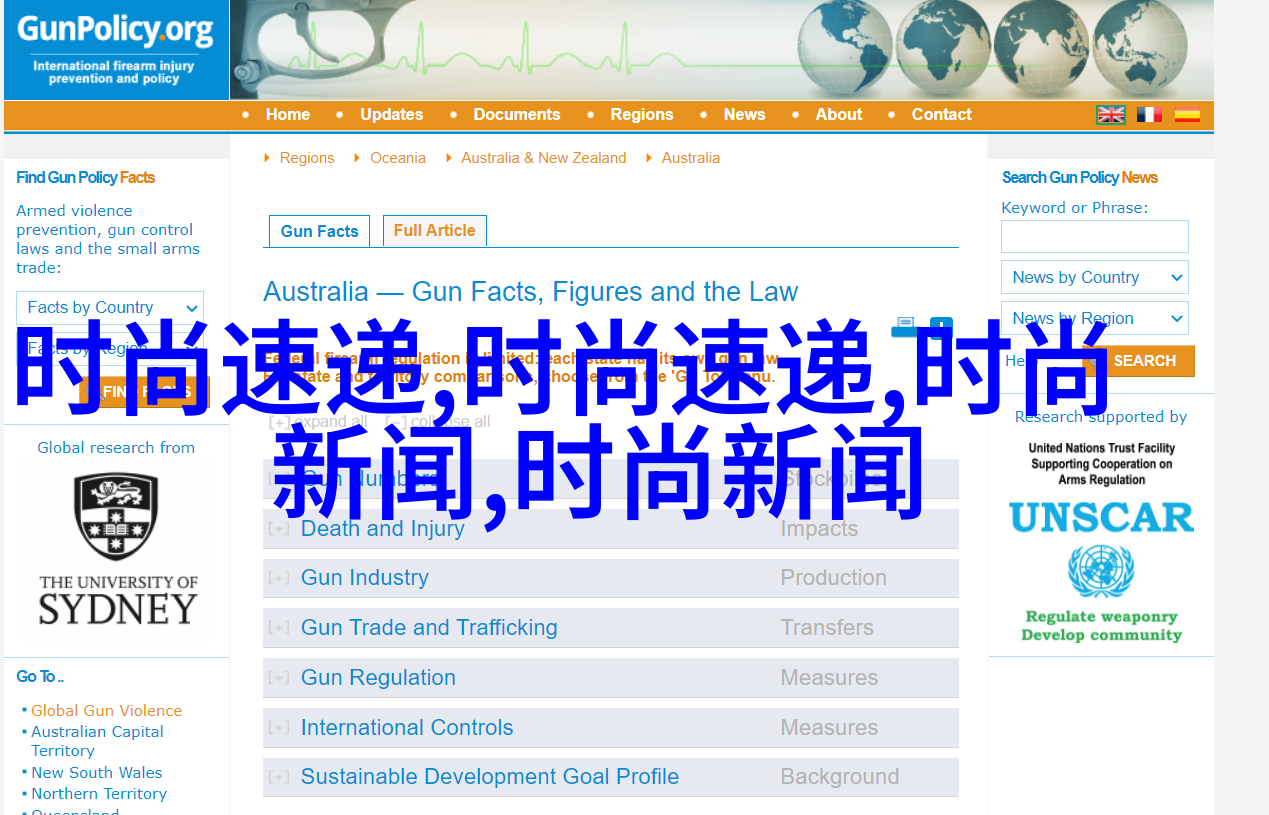Expand the Death and Injury section
Screen dimensions: 1269x815
tap(382, 529)
